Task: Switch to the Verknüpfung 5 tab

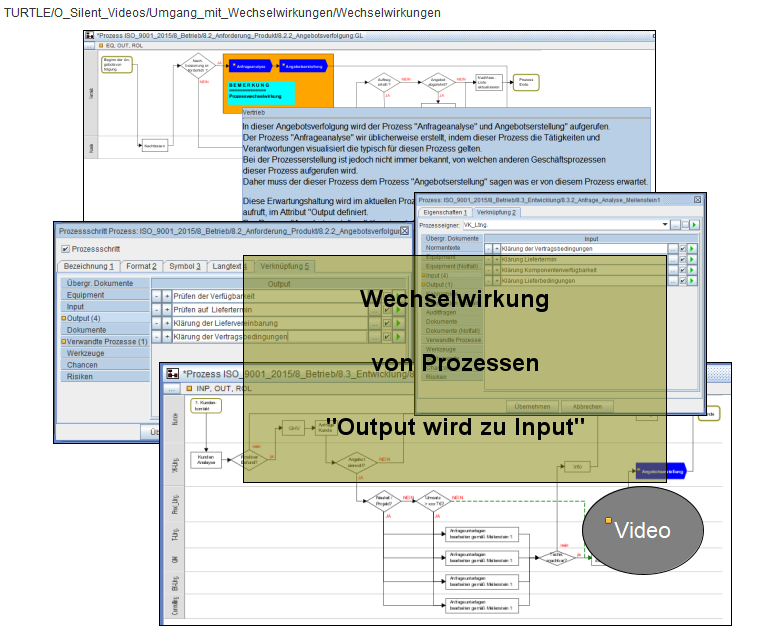Action: (285, 266)
